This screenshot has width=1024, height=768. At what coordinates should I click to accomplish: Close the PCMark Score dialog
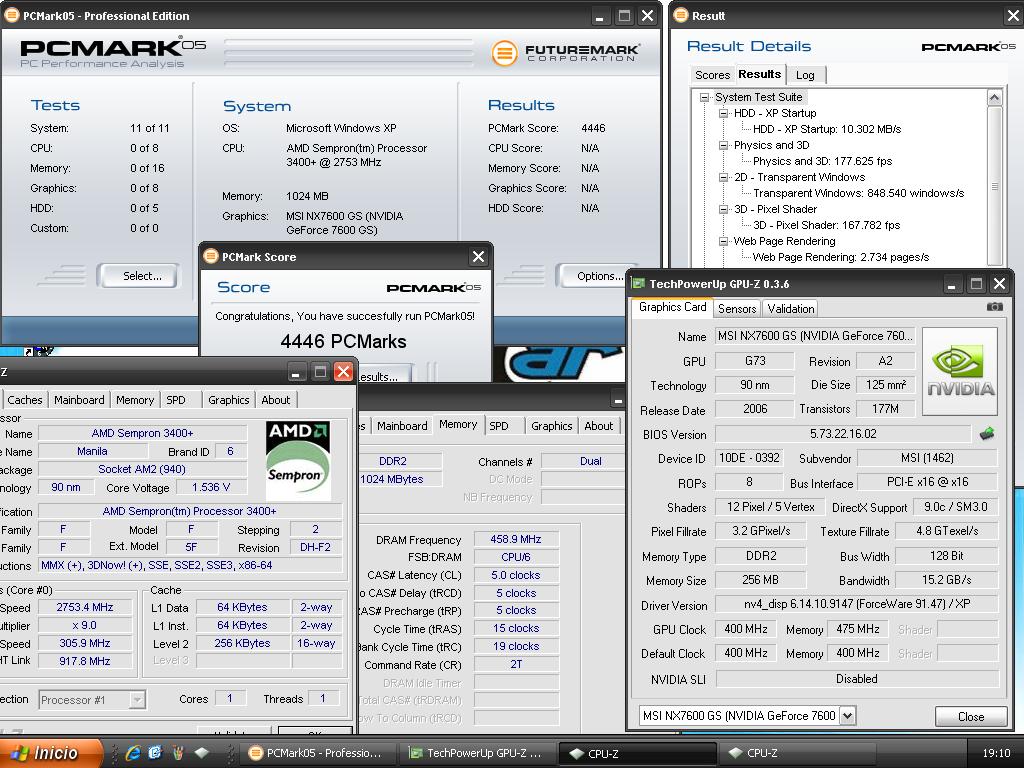click(x=478, y=257)
